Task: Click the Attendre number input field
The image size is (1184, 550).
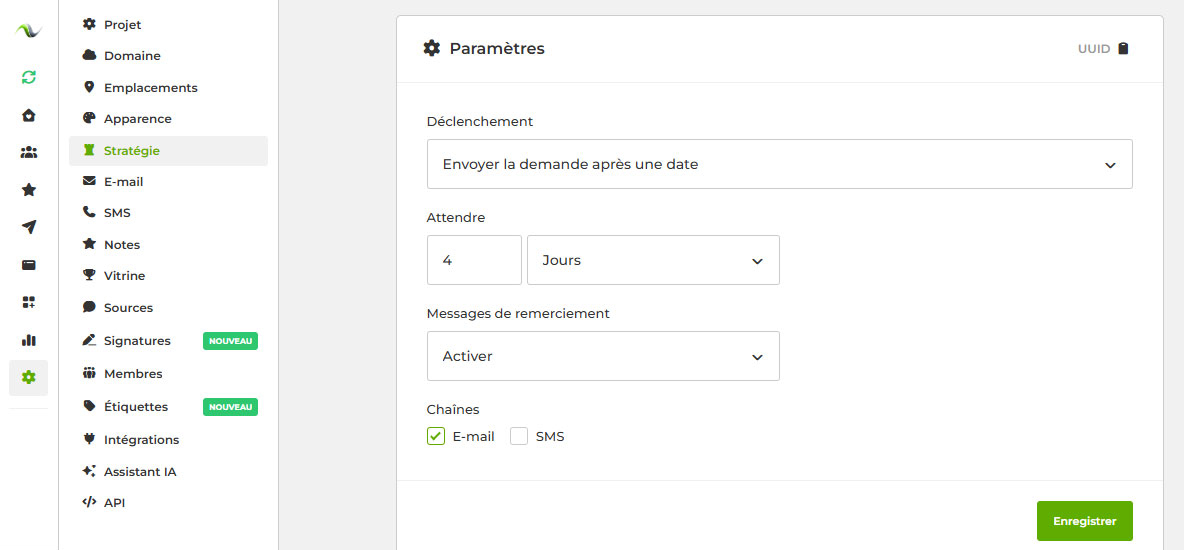Action: pyautogui.click(x=474, y=260)
